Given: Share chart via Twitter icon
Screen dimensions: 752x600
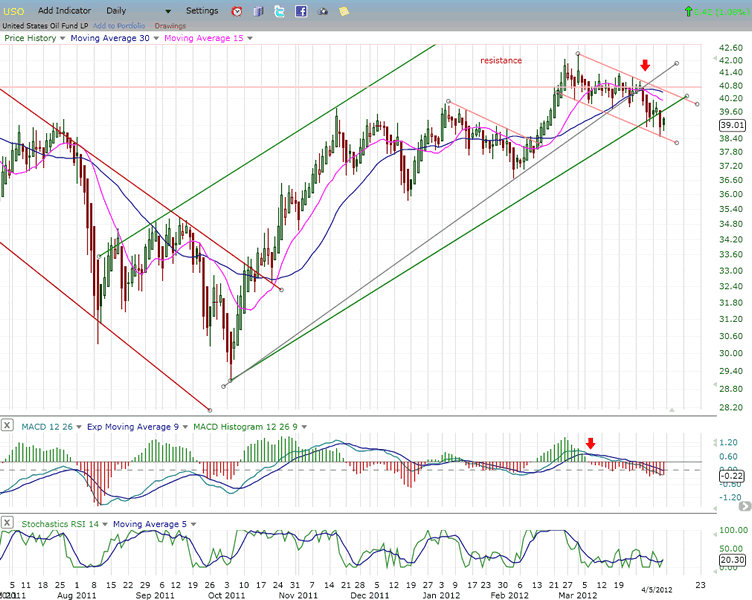Looking at the screenshot, I should (x=279, y=11).
